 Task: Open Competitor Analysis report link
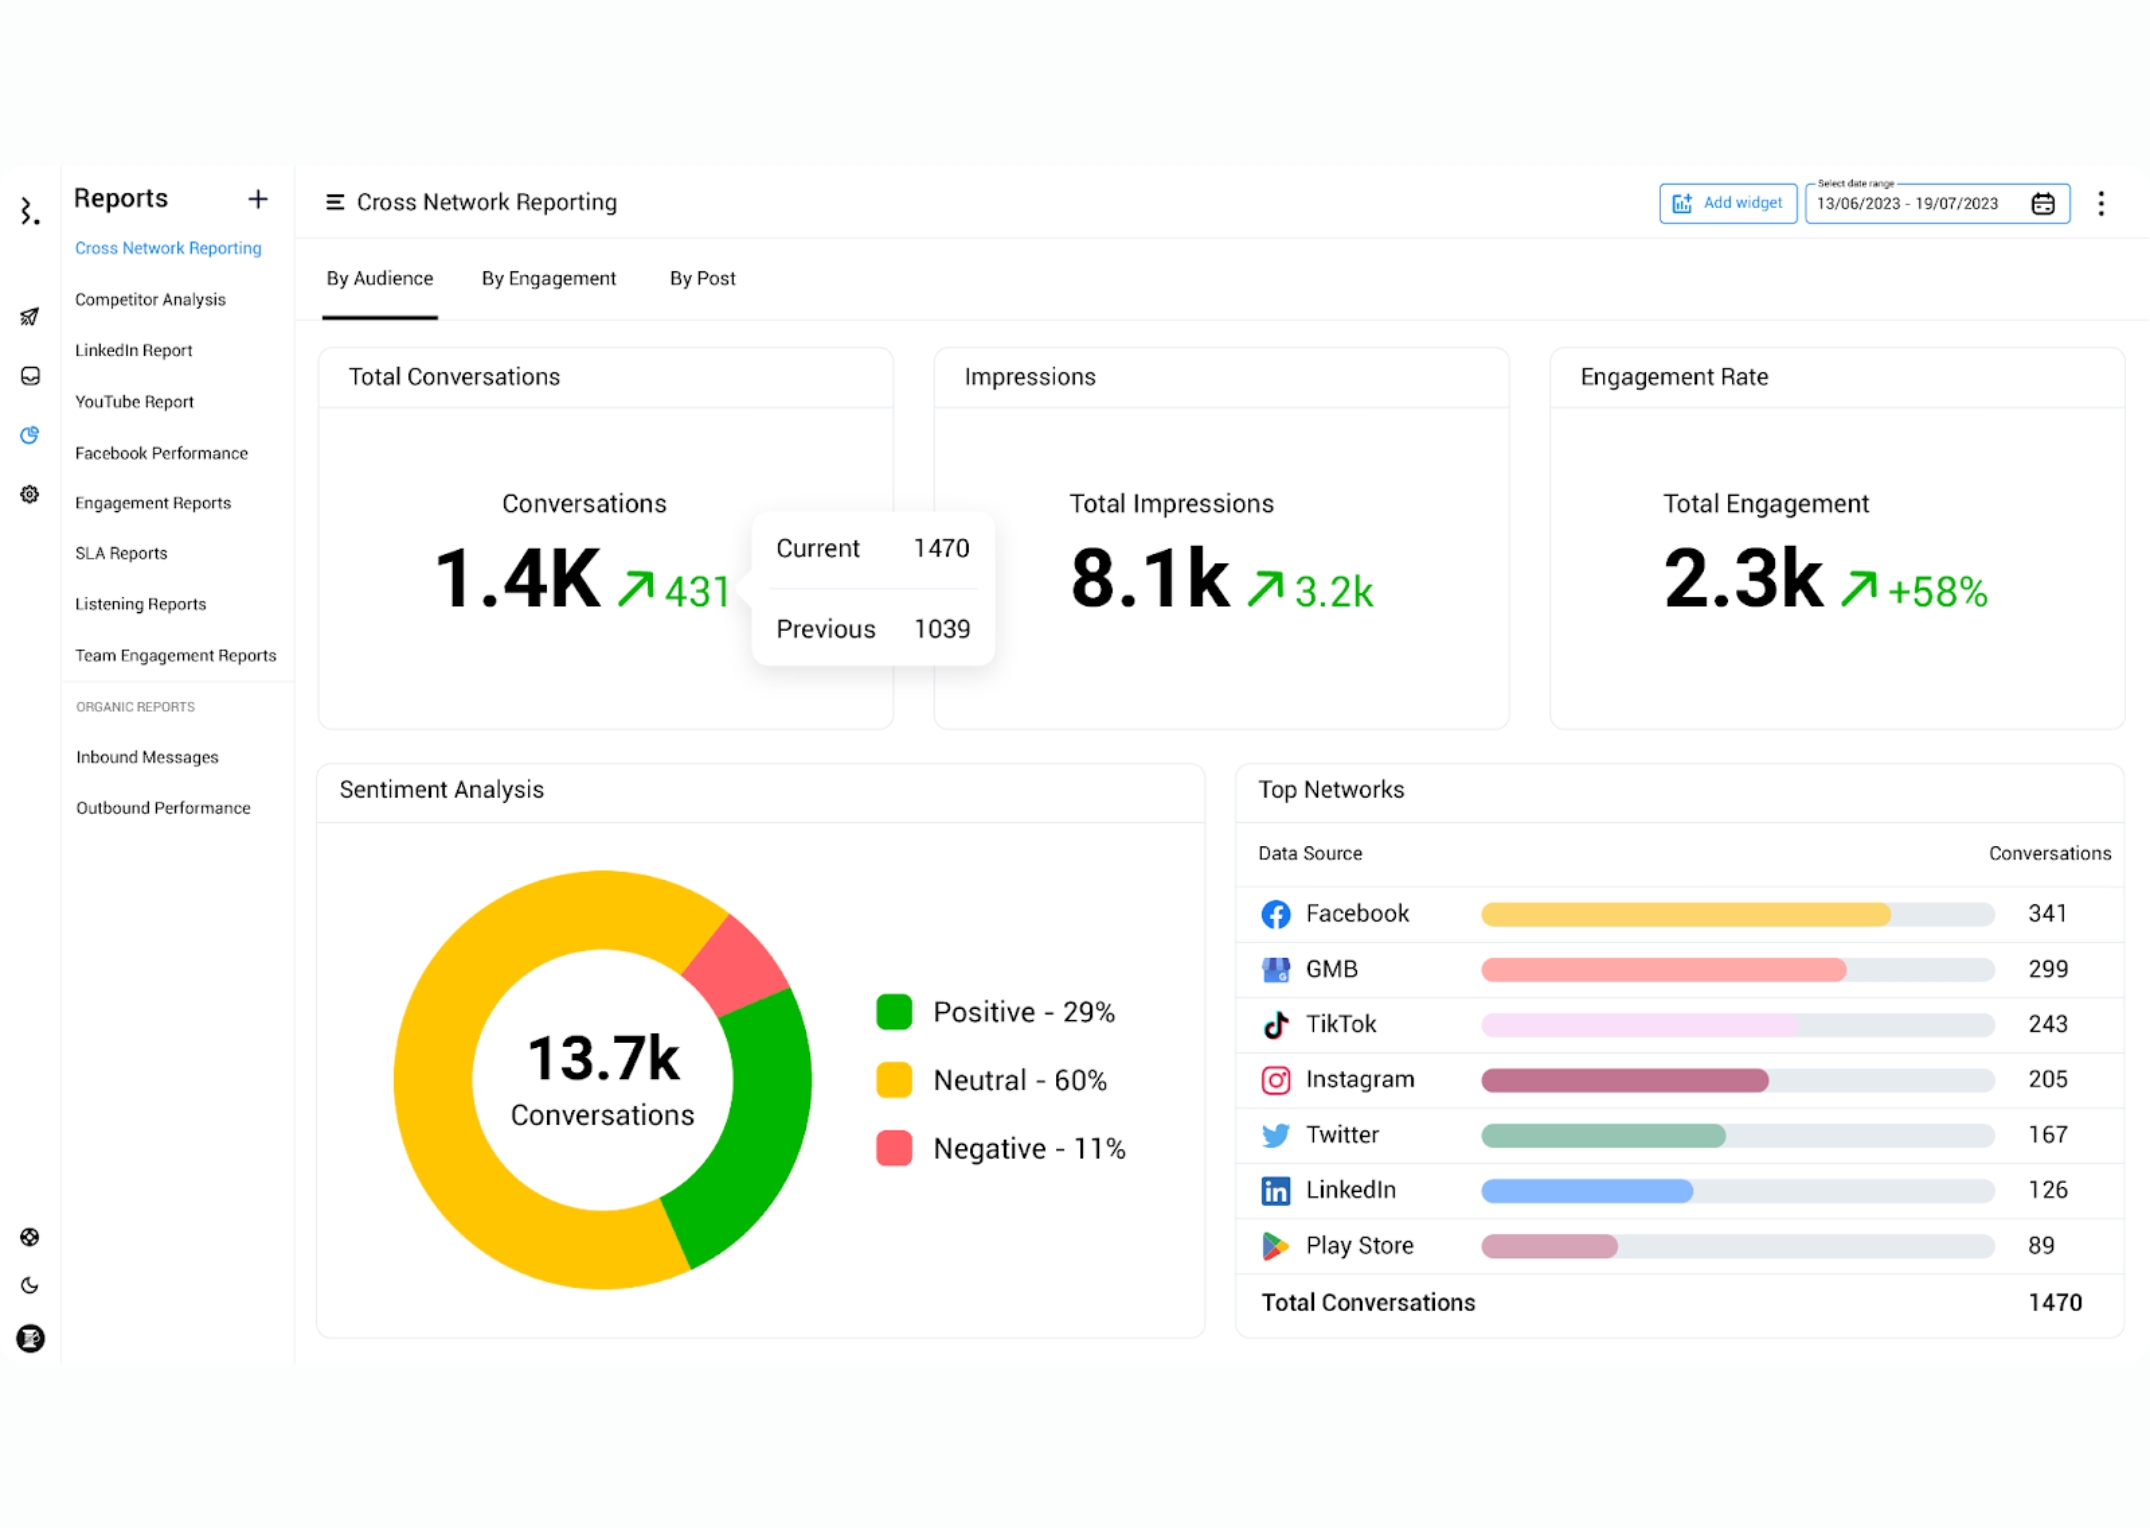click(150, 299)
